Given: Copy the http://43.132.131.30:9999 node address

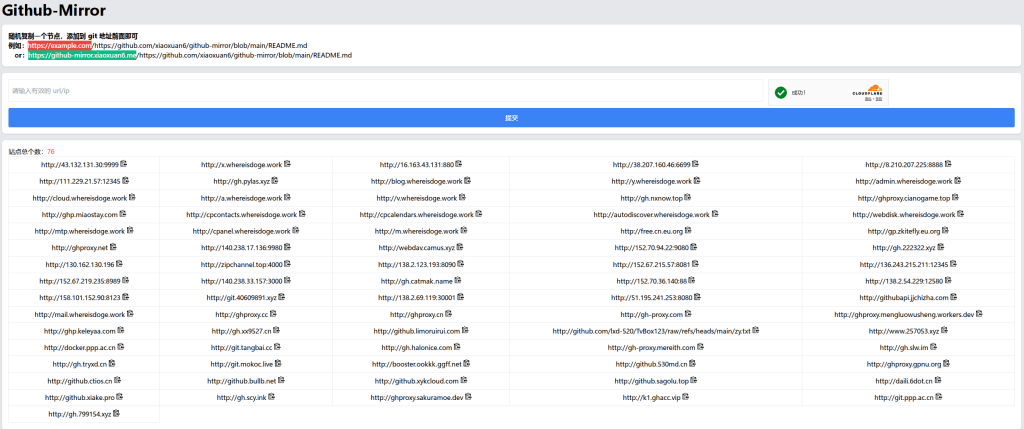Looking at the screenshot, I should pos(124,164).
